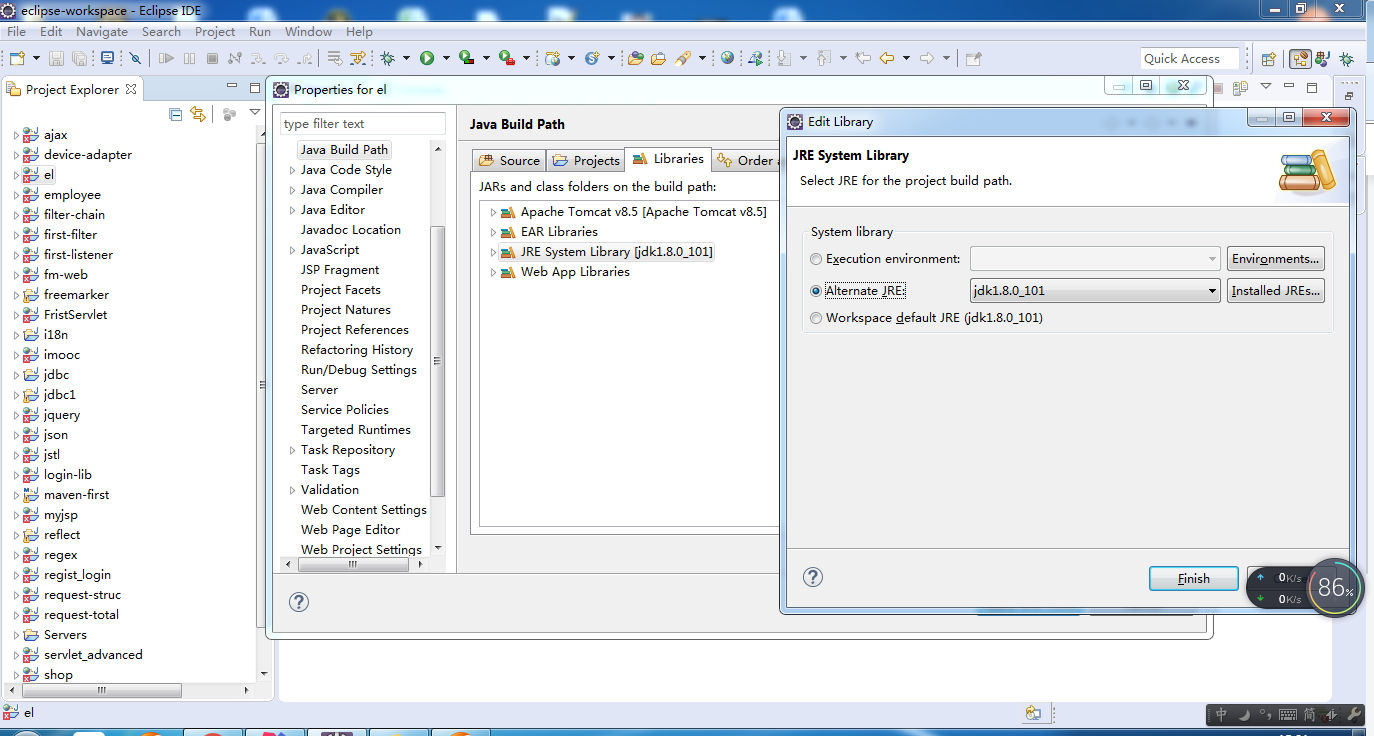Image resolution: width=1374 pixels, height=736 pixels.
Task: Open the Run button dropdown arrow
Action: (x=446, y=59)
